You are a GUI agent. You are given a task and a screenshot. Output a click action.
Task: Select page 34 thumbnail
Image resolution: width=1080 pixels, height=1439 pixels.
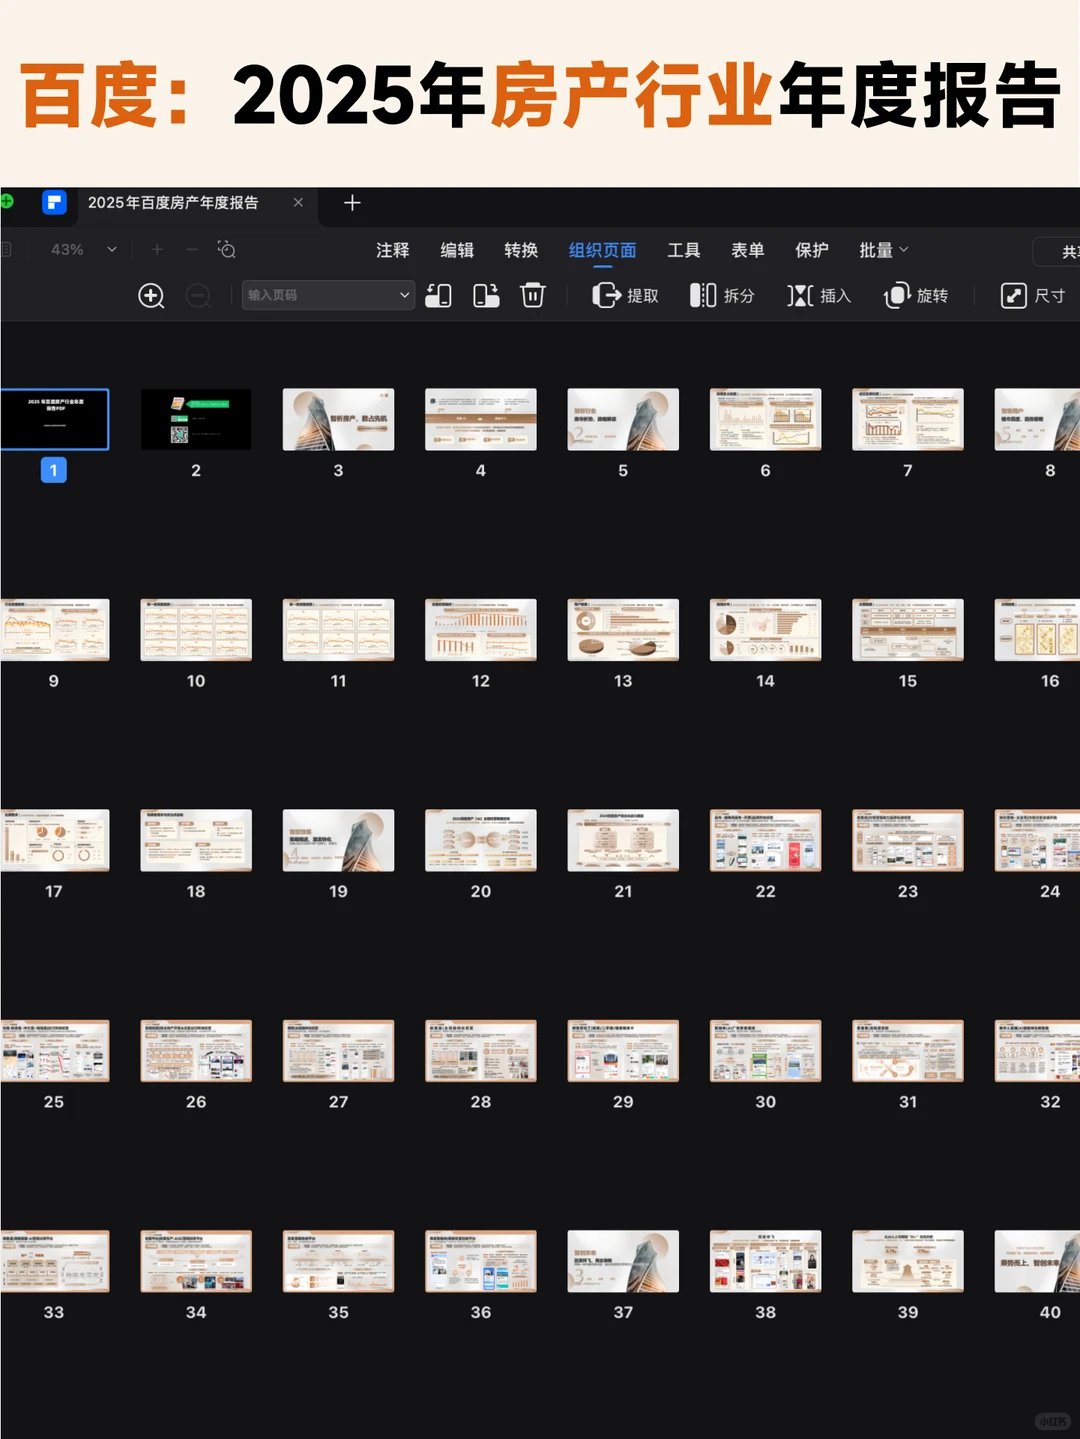click(196, 1261)
